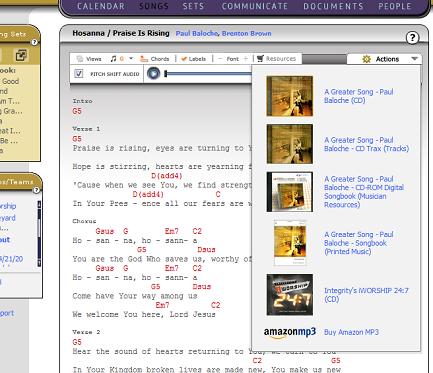Viewport: 433px width, 373px height.
Task: Click the audio progress slider handle
Action: coord(166,73)
